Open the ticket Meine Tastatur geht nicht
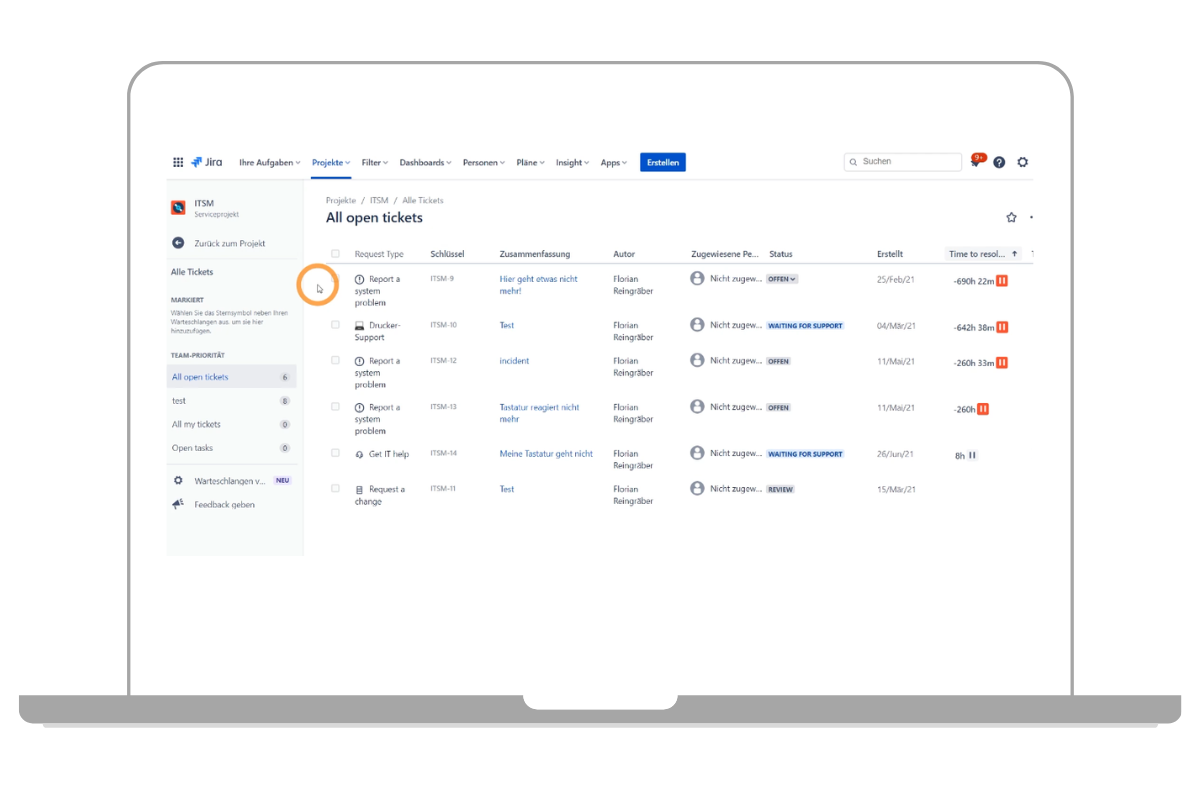Screen dimensions: 1200x790 pos(546,454)
